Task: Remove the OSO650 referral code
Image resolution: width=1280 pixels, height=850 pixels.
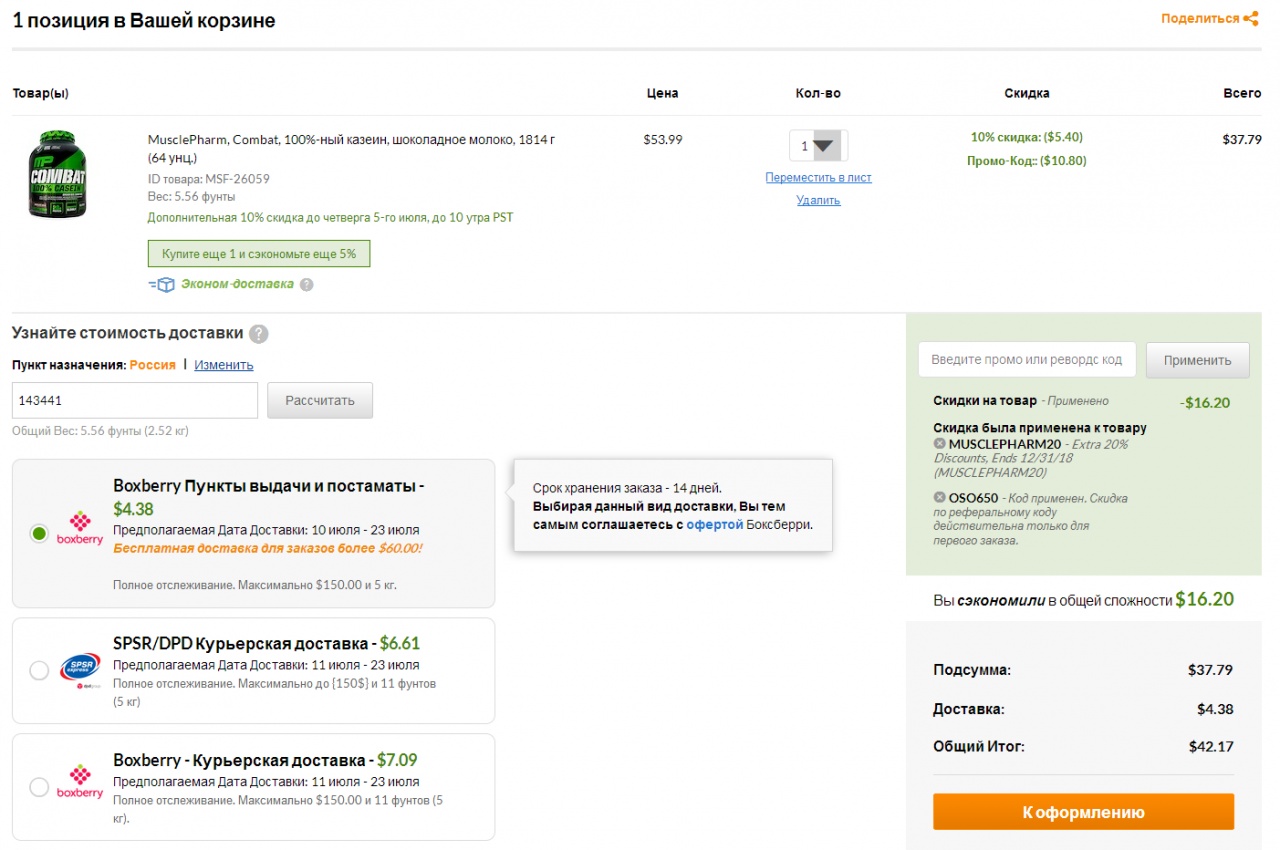Action: [x=939, y=497]
